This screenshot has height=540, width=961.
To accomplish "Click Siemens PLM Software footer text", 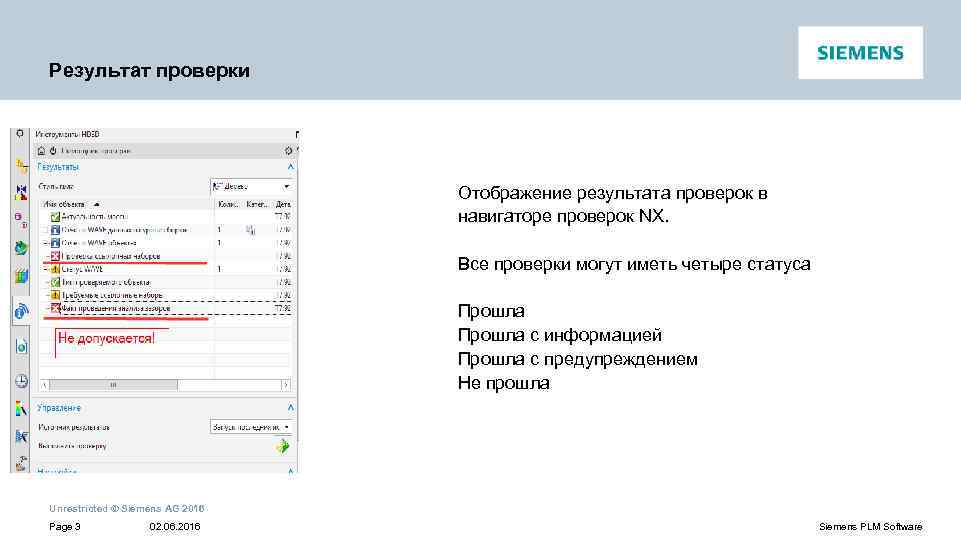I will point(870,527).
